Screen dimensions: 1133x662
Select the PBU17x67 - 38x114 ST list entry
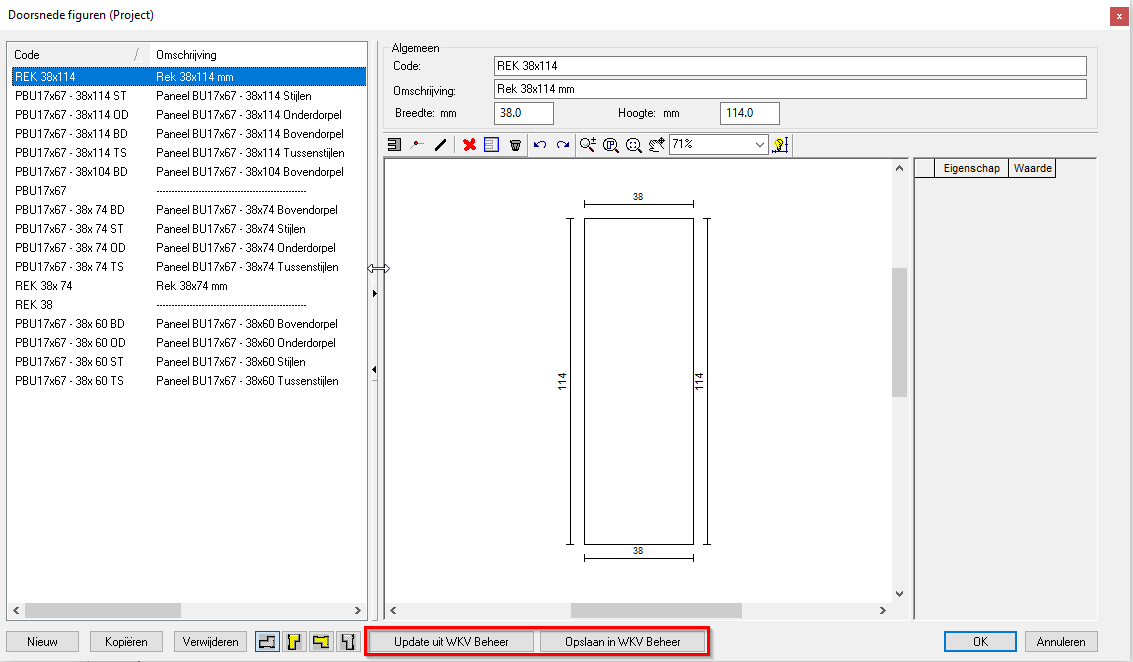pos(75,95)
